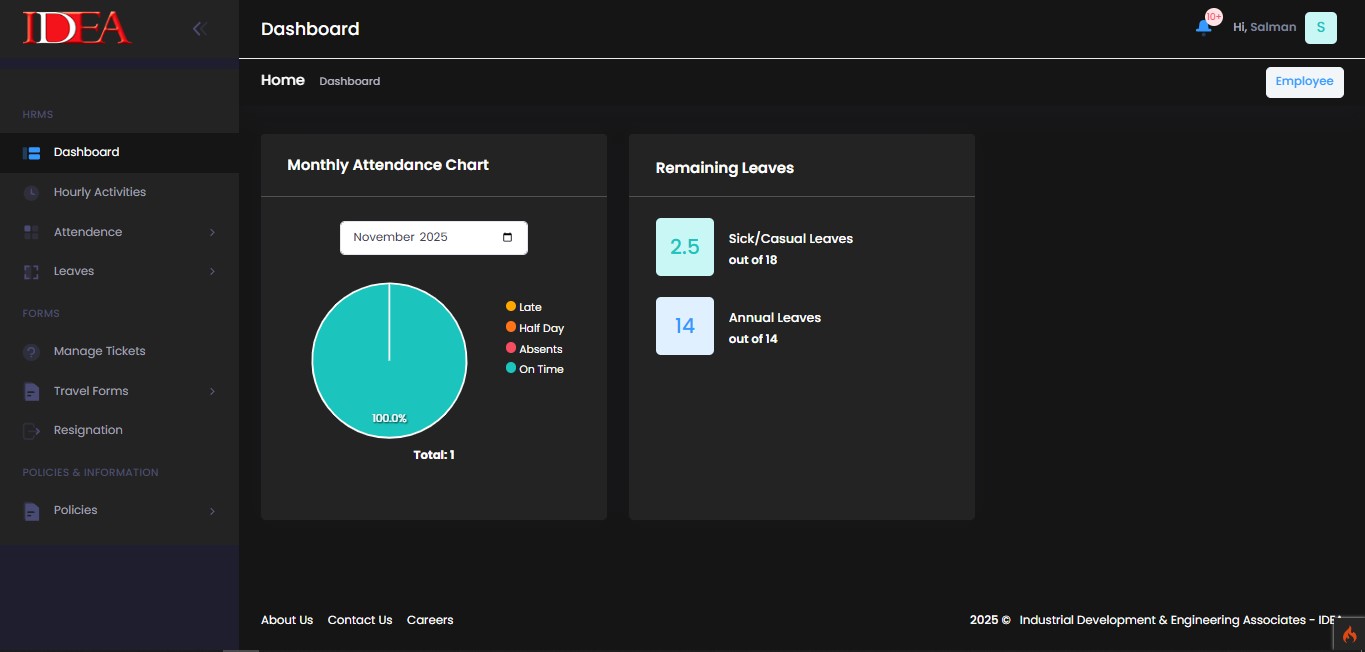The image size is (1365, 652).
Task: Click the notification bell icon
Action: click(1203, 27)
